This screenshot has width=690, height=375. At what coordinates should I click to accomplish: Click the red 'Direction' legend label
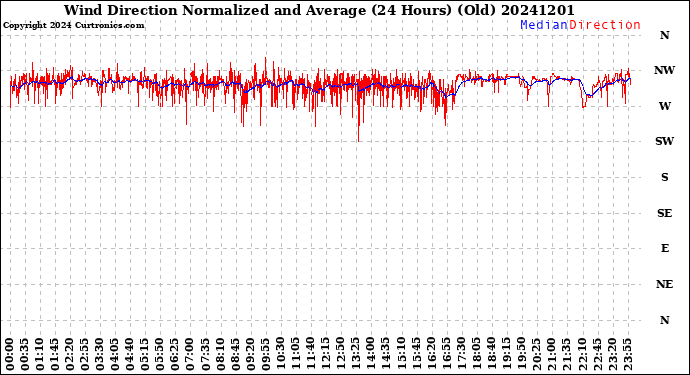pyautogui.click(x=605, y=25)
